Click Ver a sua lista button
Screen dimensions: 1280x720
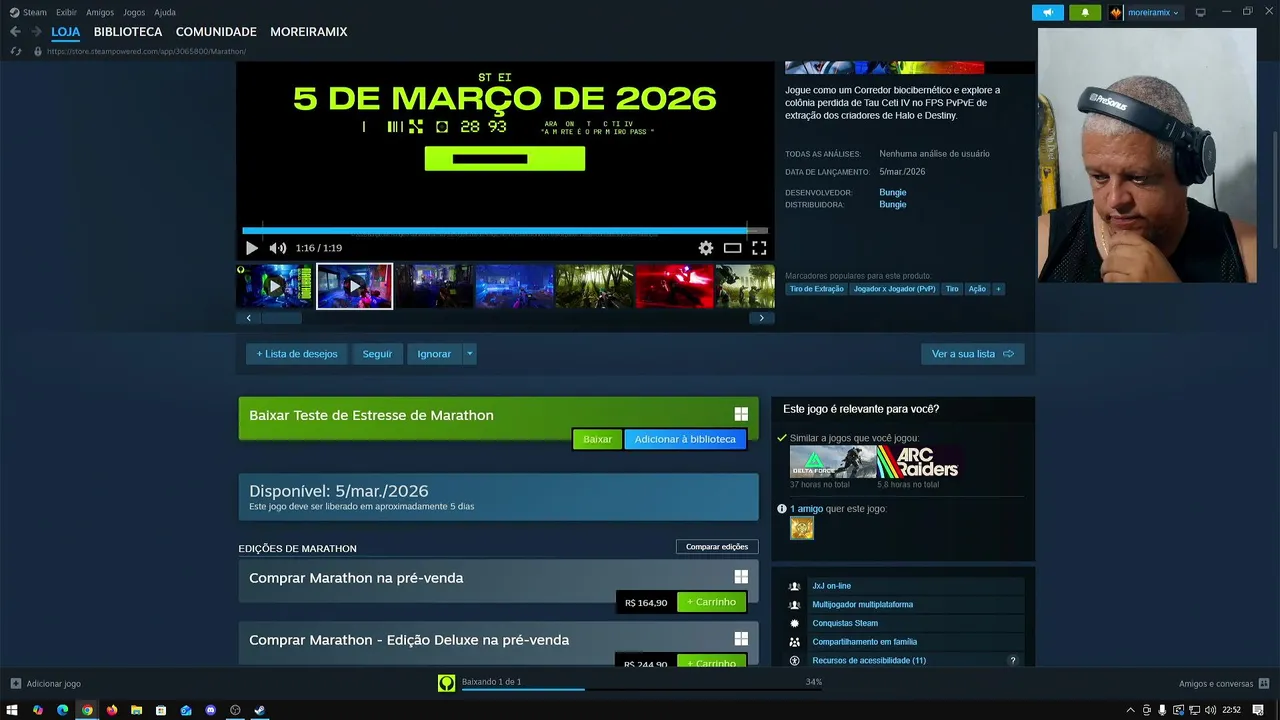click(972, 354)
